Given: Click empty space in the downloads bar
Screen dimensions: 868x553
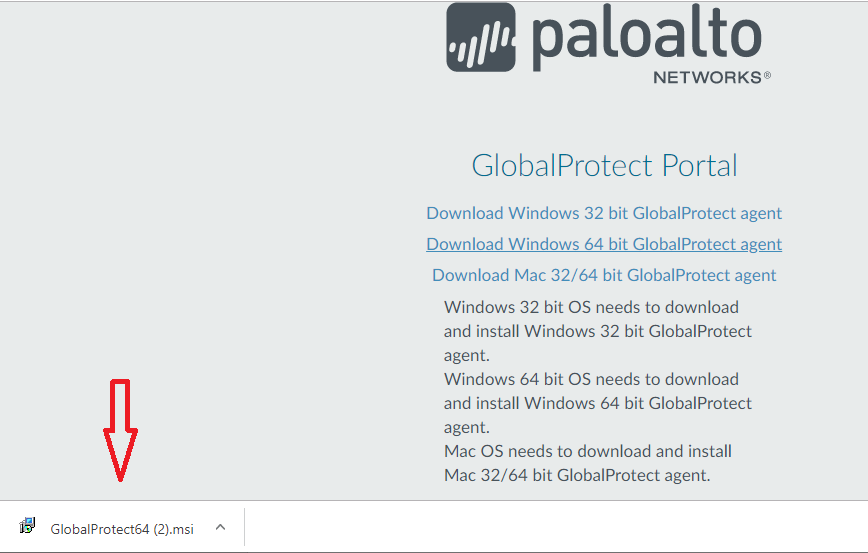Looking at the screenshot, I should tap(550, 527).
